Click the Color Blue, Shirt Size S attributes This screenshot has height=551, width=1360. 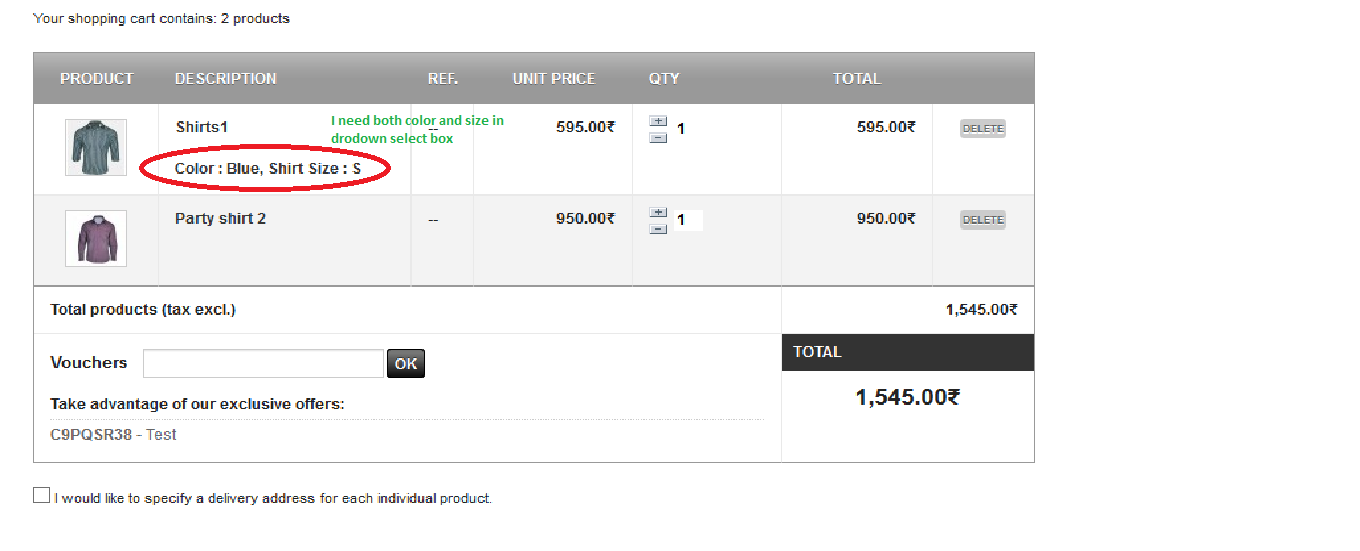pyautogui.click(x=267, y=169)
